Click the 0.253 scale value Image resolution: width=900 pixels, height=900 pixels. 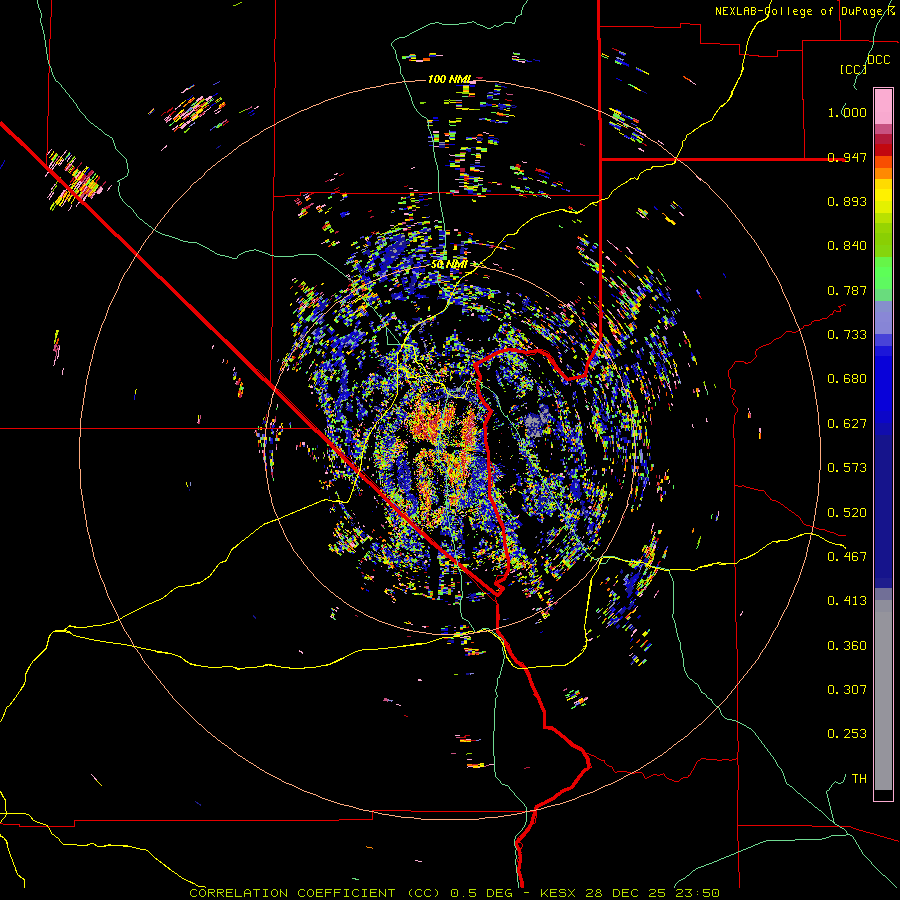847,734
